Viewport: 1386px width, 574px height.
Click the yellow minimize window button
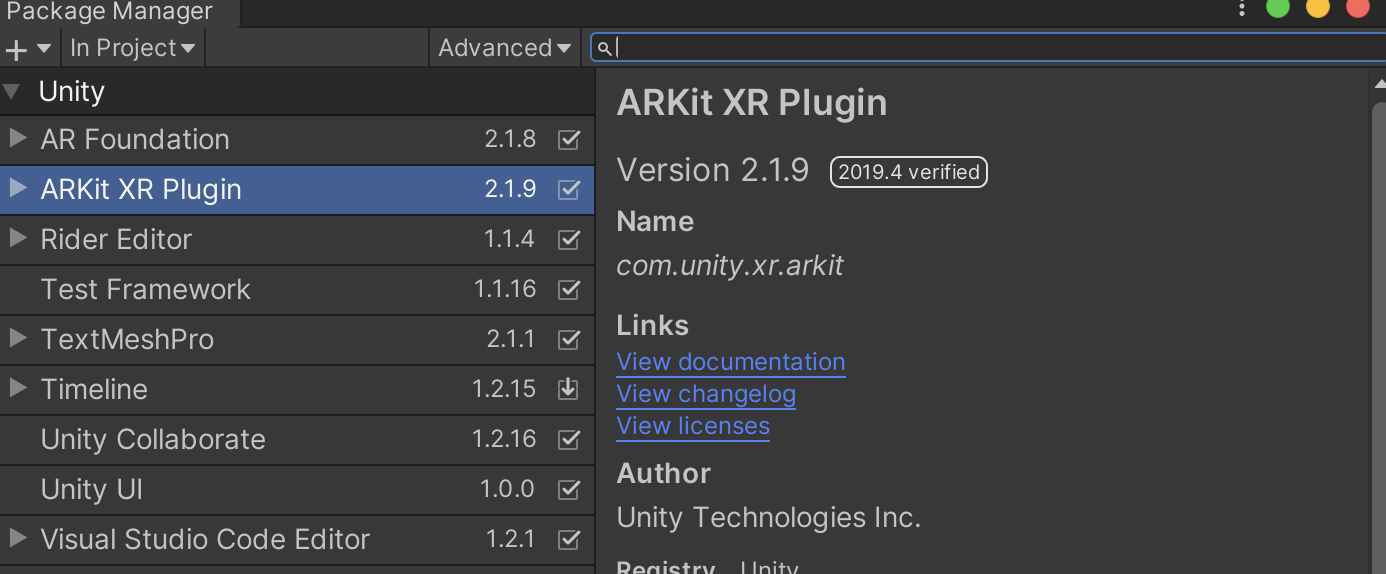coord(1318,6)
